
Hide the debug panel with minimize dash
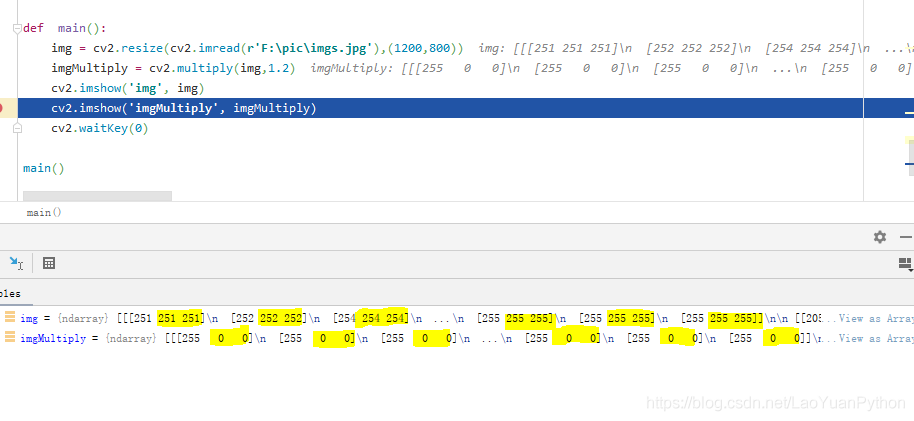click(x=905, y=237)
